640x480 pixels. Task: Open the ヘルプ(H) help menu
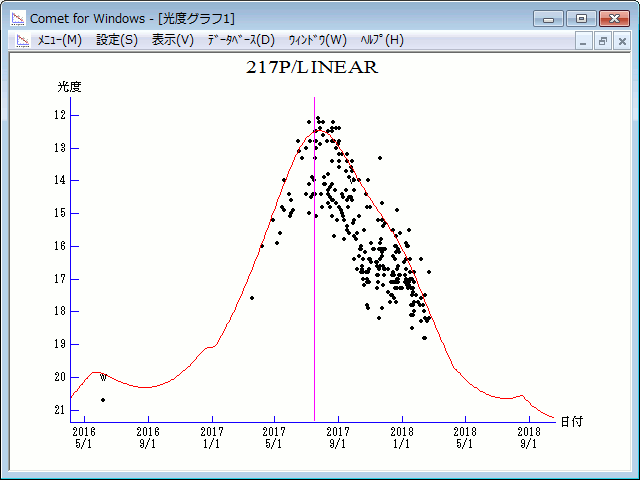[x=382, y=40]
